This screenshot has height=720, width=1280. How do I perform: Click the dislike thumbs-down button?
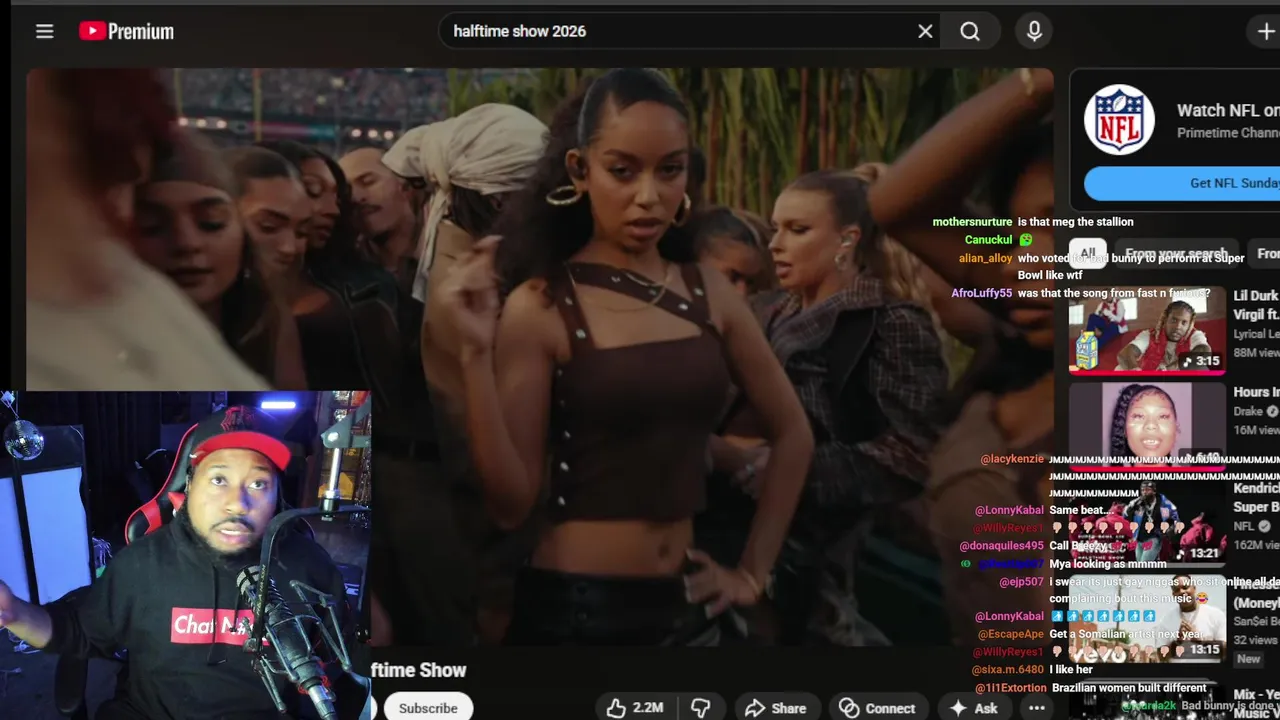pyautogui.click(x=701, y=708)
